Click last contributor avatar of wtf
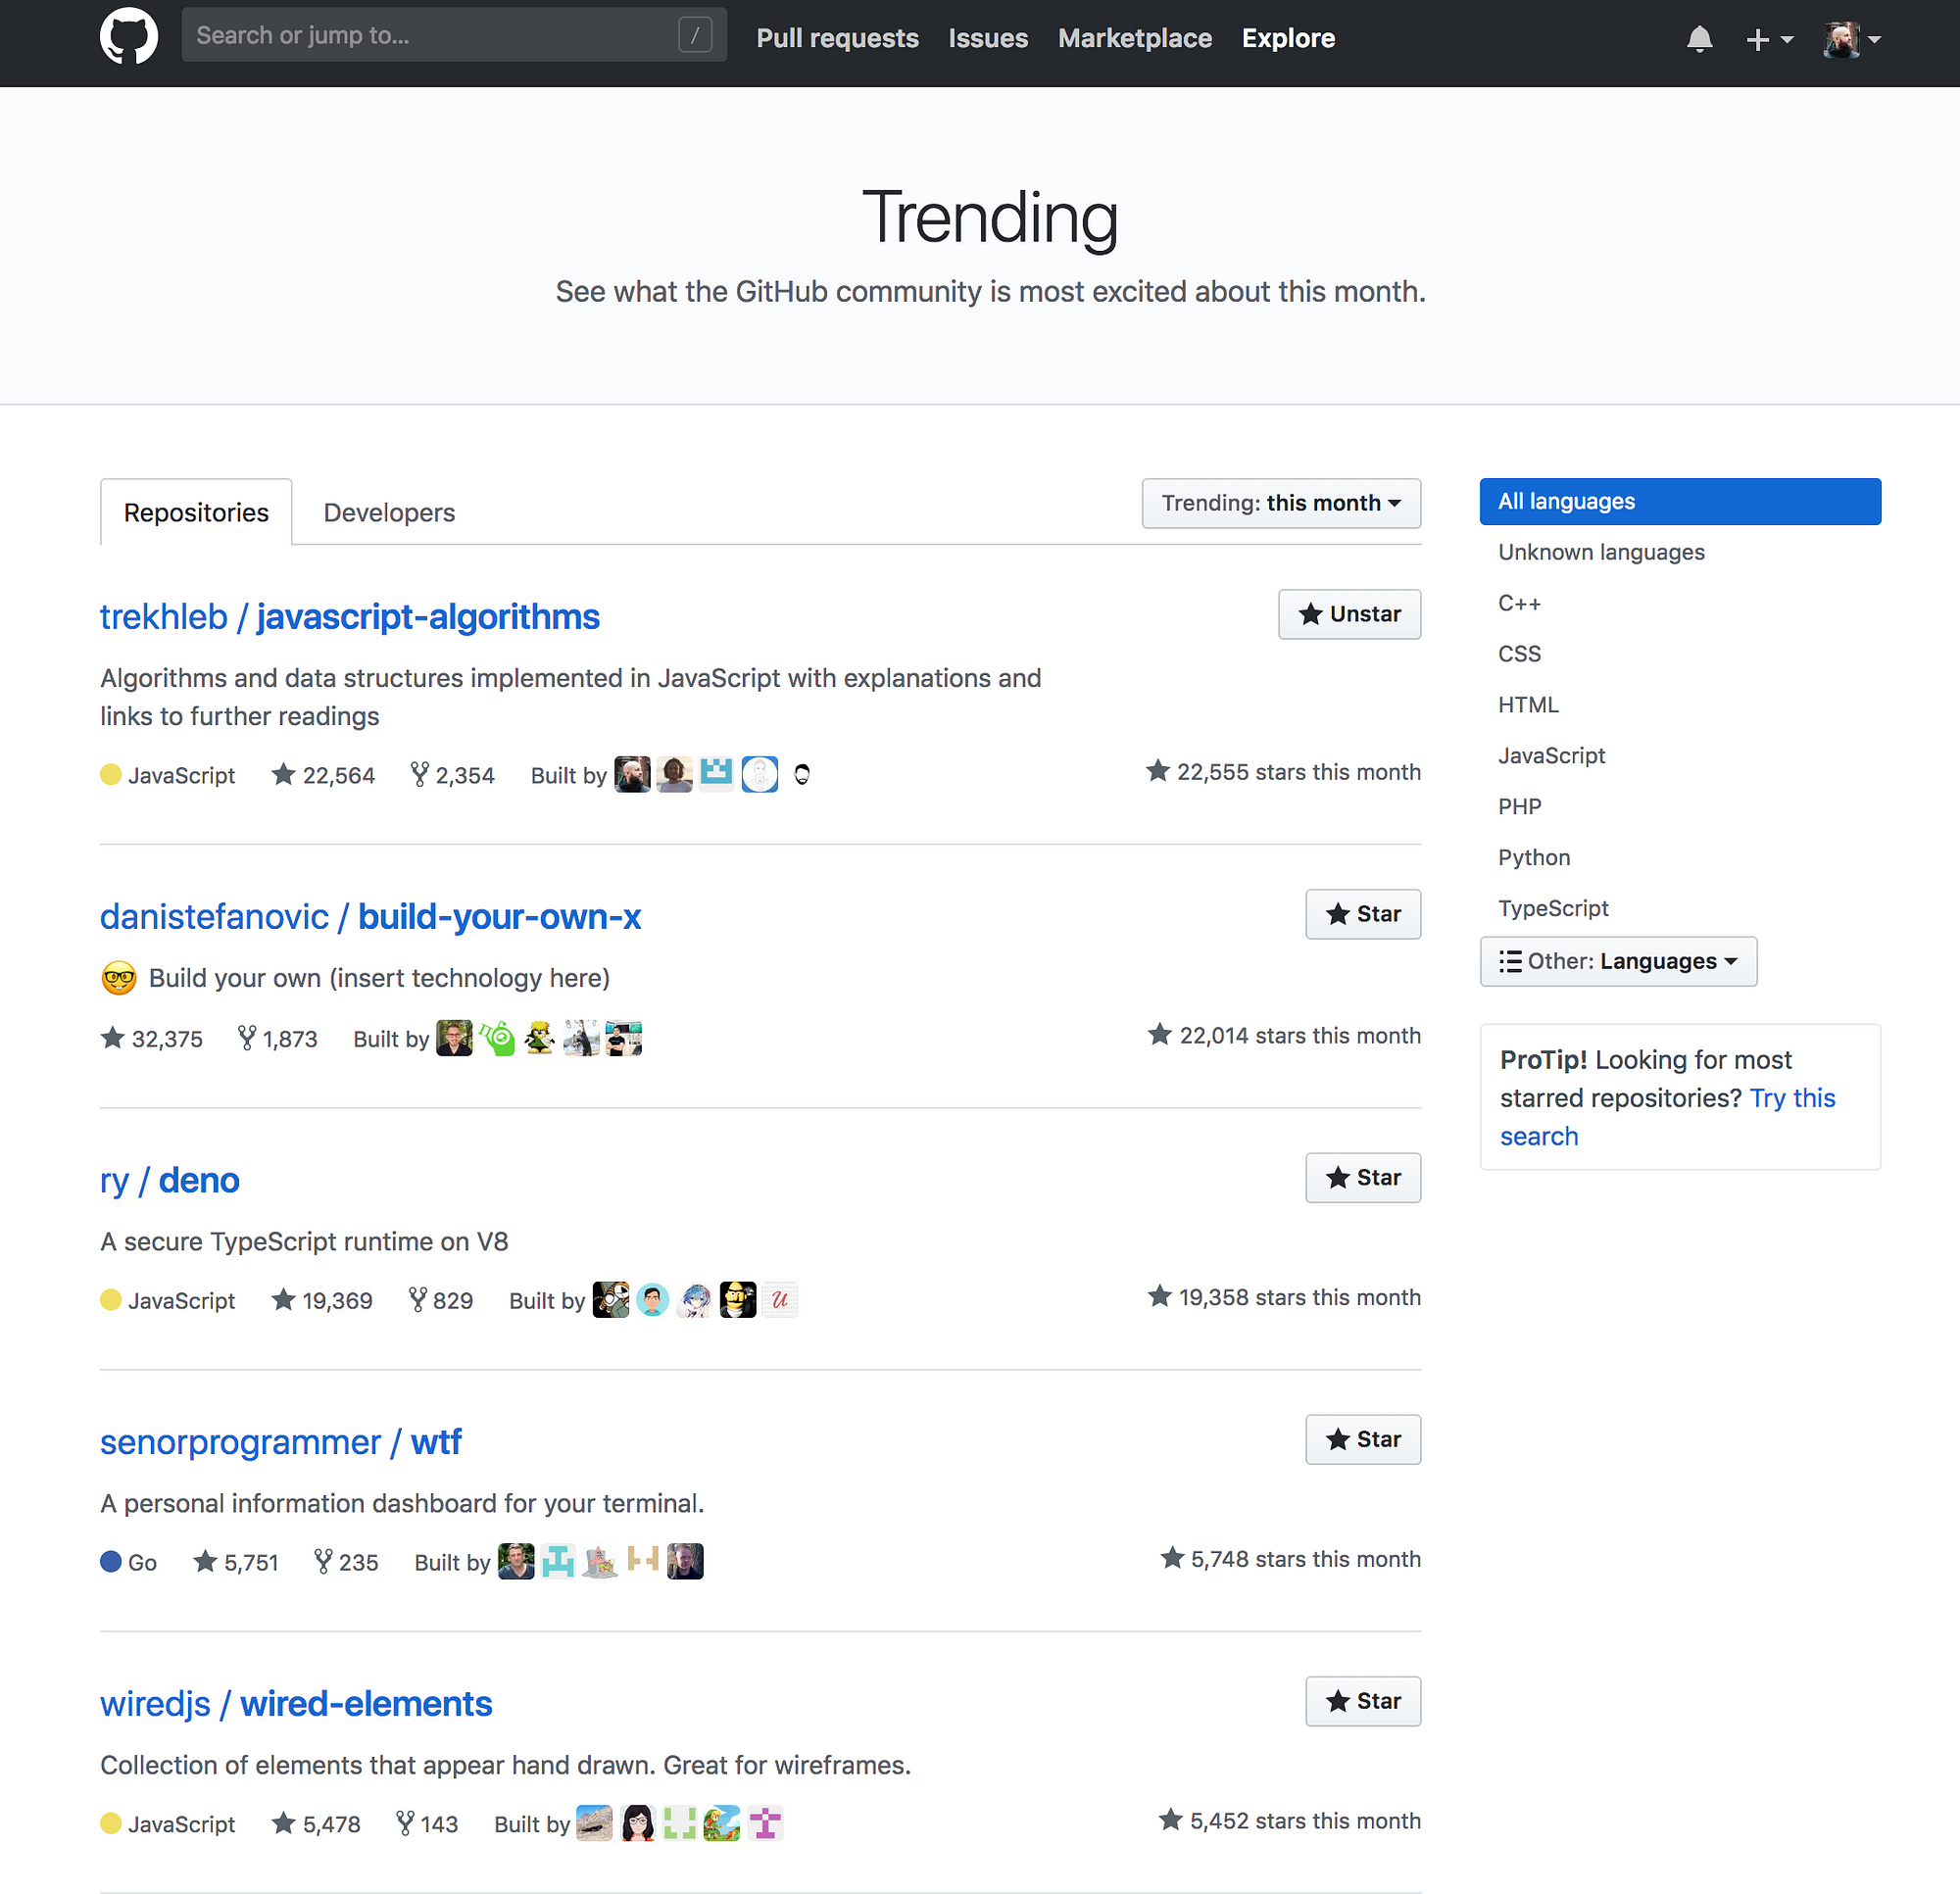Viewport: 1960px width, 1894px height. point(685,1563)
